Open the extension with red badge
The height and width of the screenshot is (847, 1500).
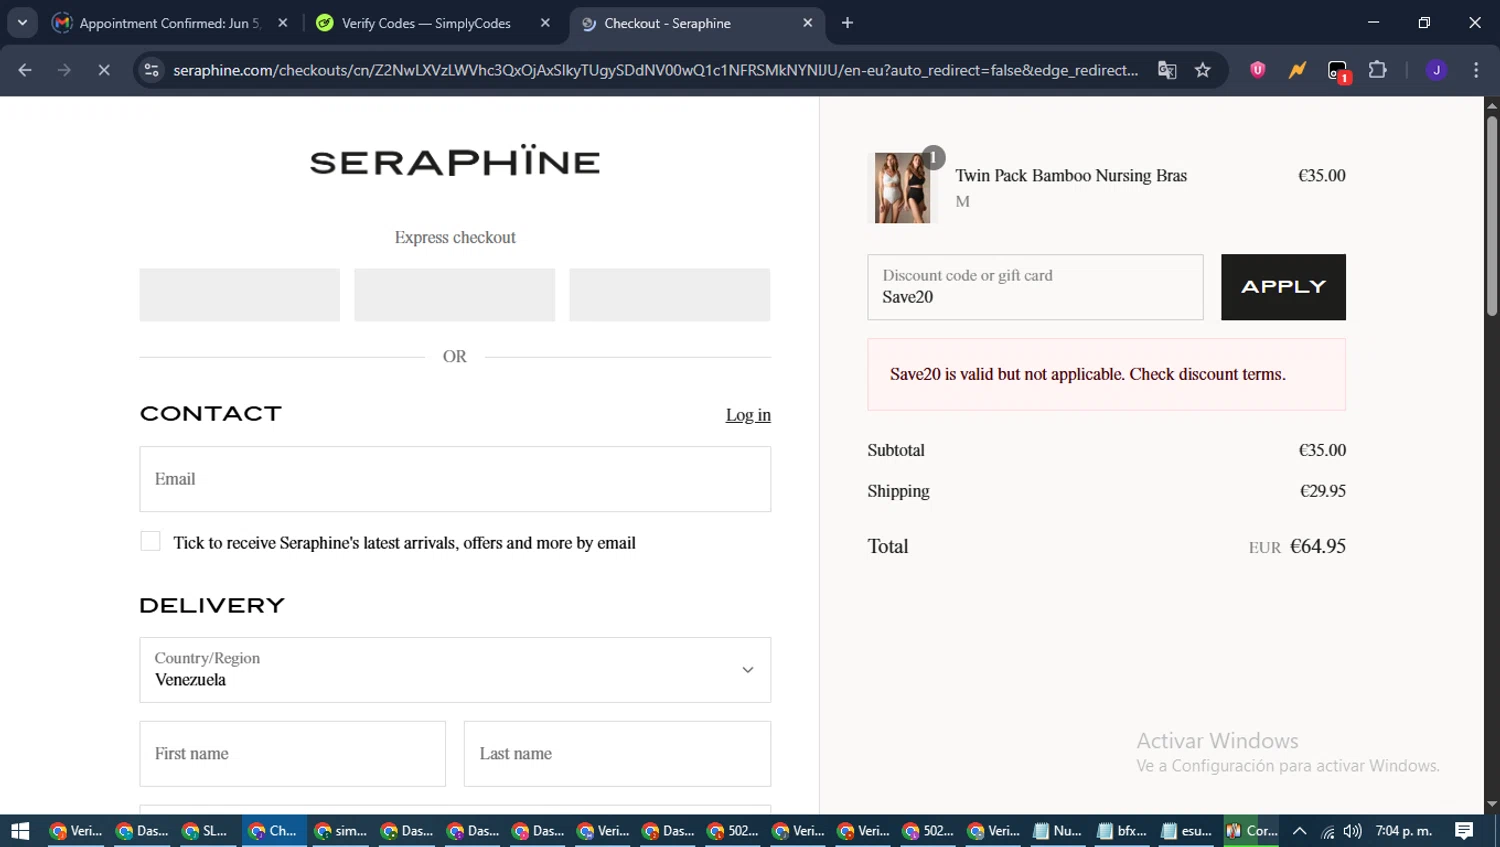tap(1338, 71)
